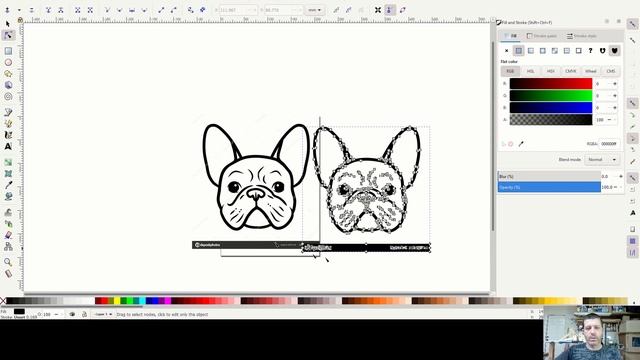Image resolution: width=640 pixels, height=360 pixels.
Task: Toggle layer visibility eye in status bar
Action: 72,314
